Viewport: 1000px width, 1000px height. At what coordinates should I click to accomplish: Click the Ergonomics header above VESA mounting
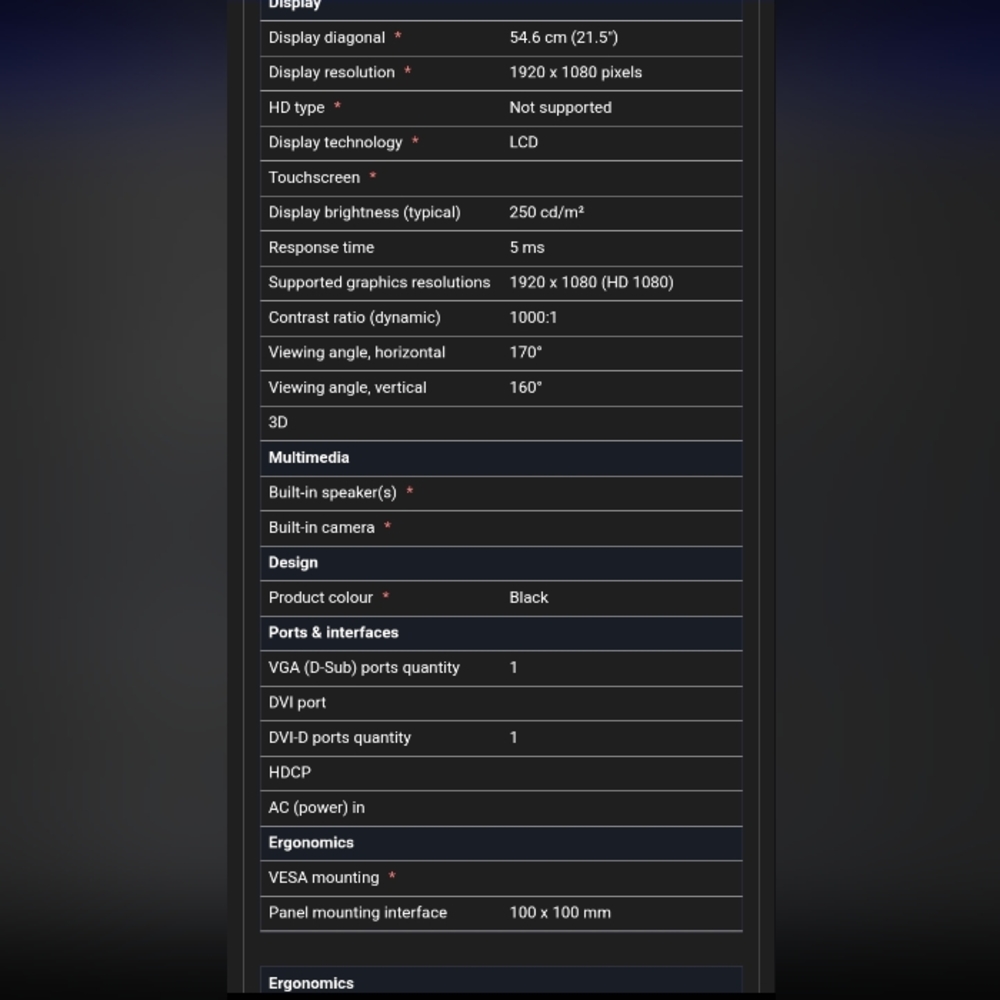coord(501,843)
